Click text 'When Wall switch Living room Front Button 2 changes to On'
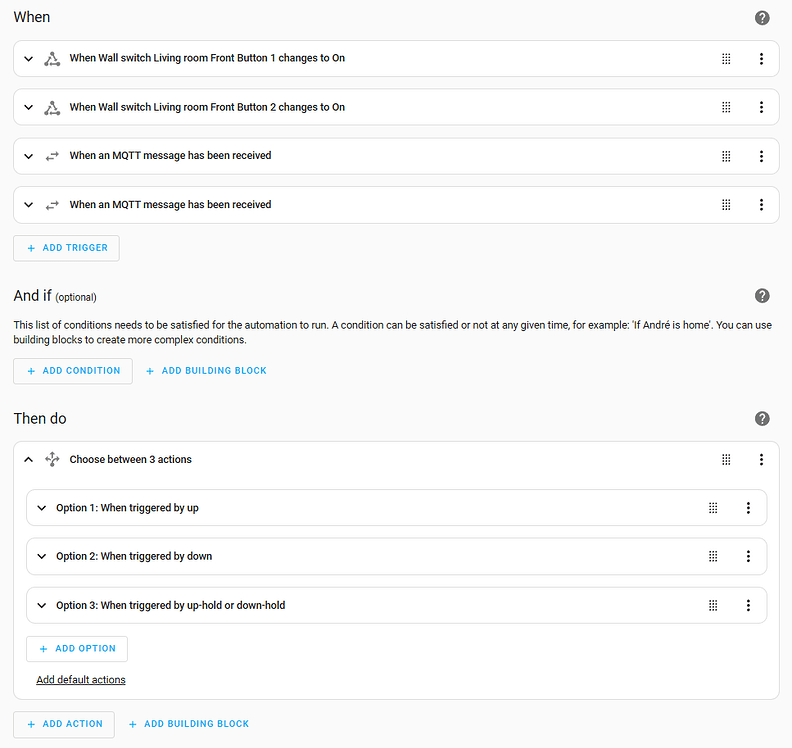The height and width of the screenshot is (748, 792). pyautogui.click(x=207, y=107)
